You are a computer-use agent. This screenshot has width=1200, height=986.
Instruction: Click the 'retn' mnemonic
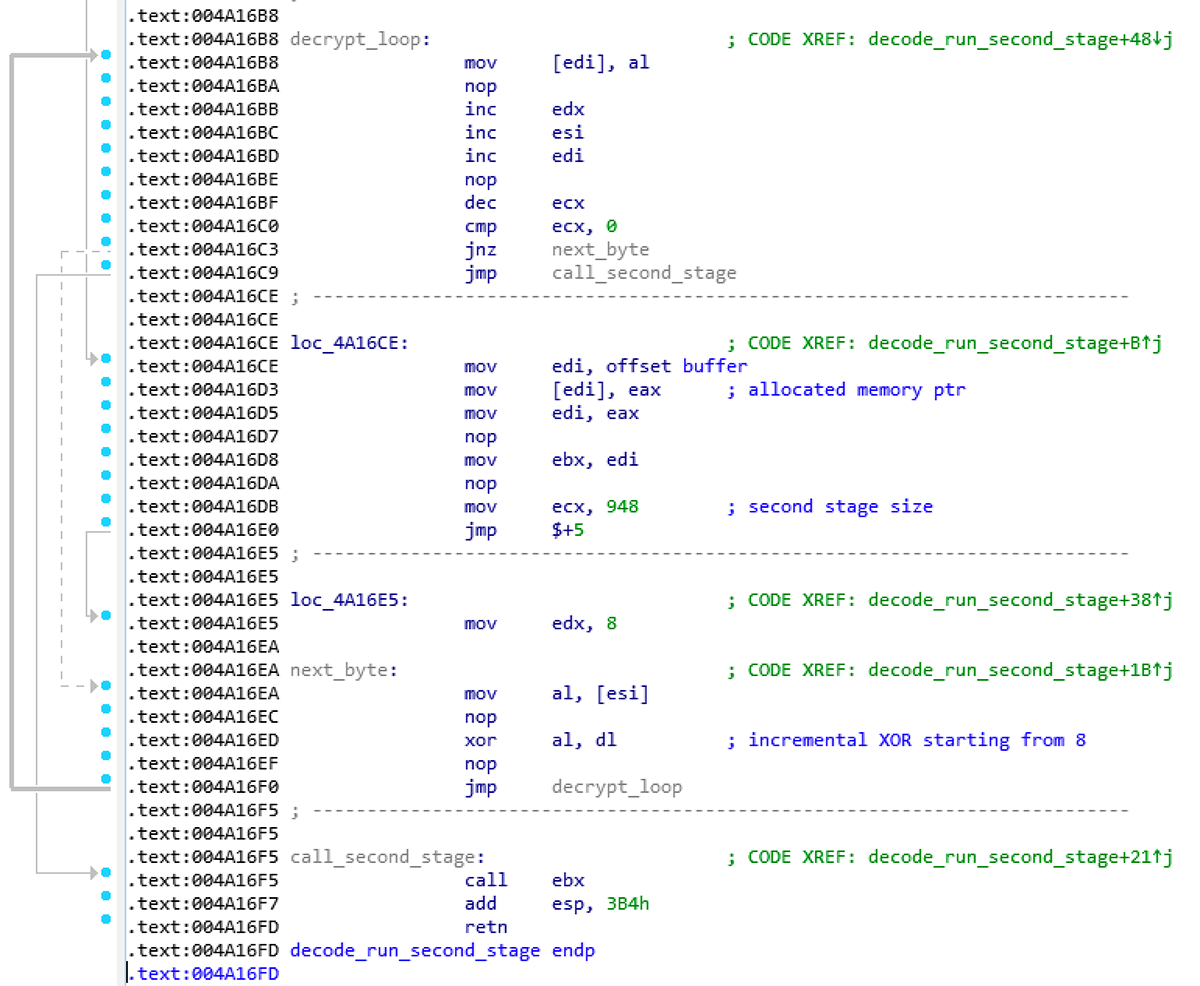(486, 927)
